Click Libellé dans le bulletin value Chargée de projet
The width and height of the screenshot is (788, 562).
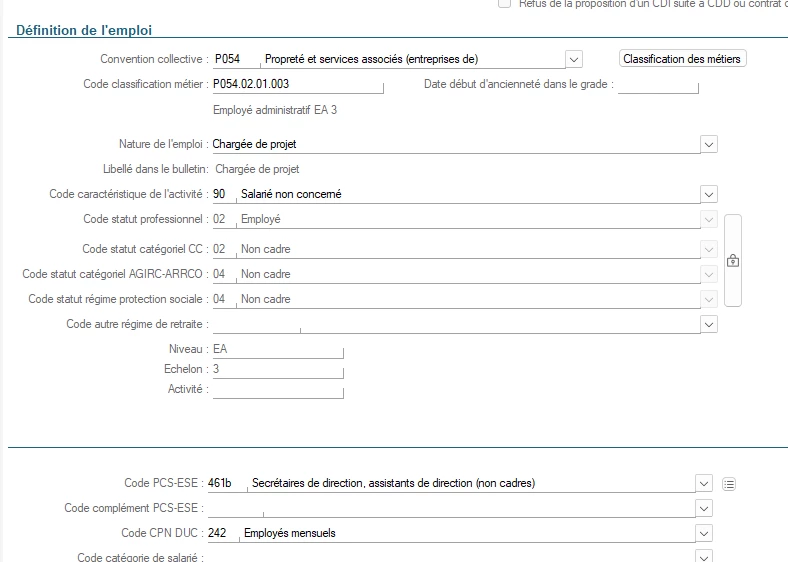click(x=257, y=169)
